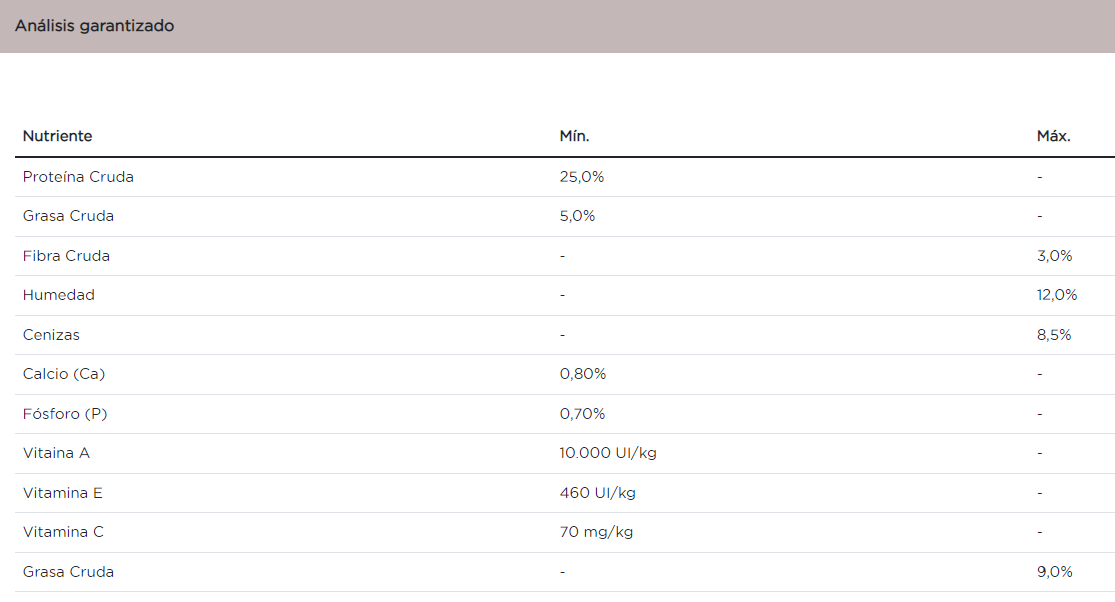Click the 5,0% minimum fat value
1115x602 pixels.
point(577,216)
